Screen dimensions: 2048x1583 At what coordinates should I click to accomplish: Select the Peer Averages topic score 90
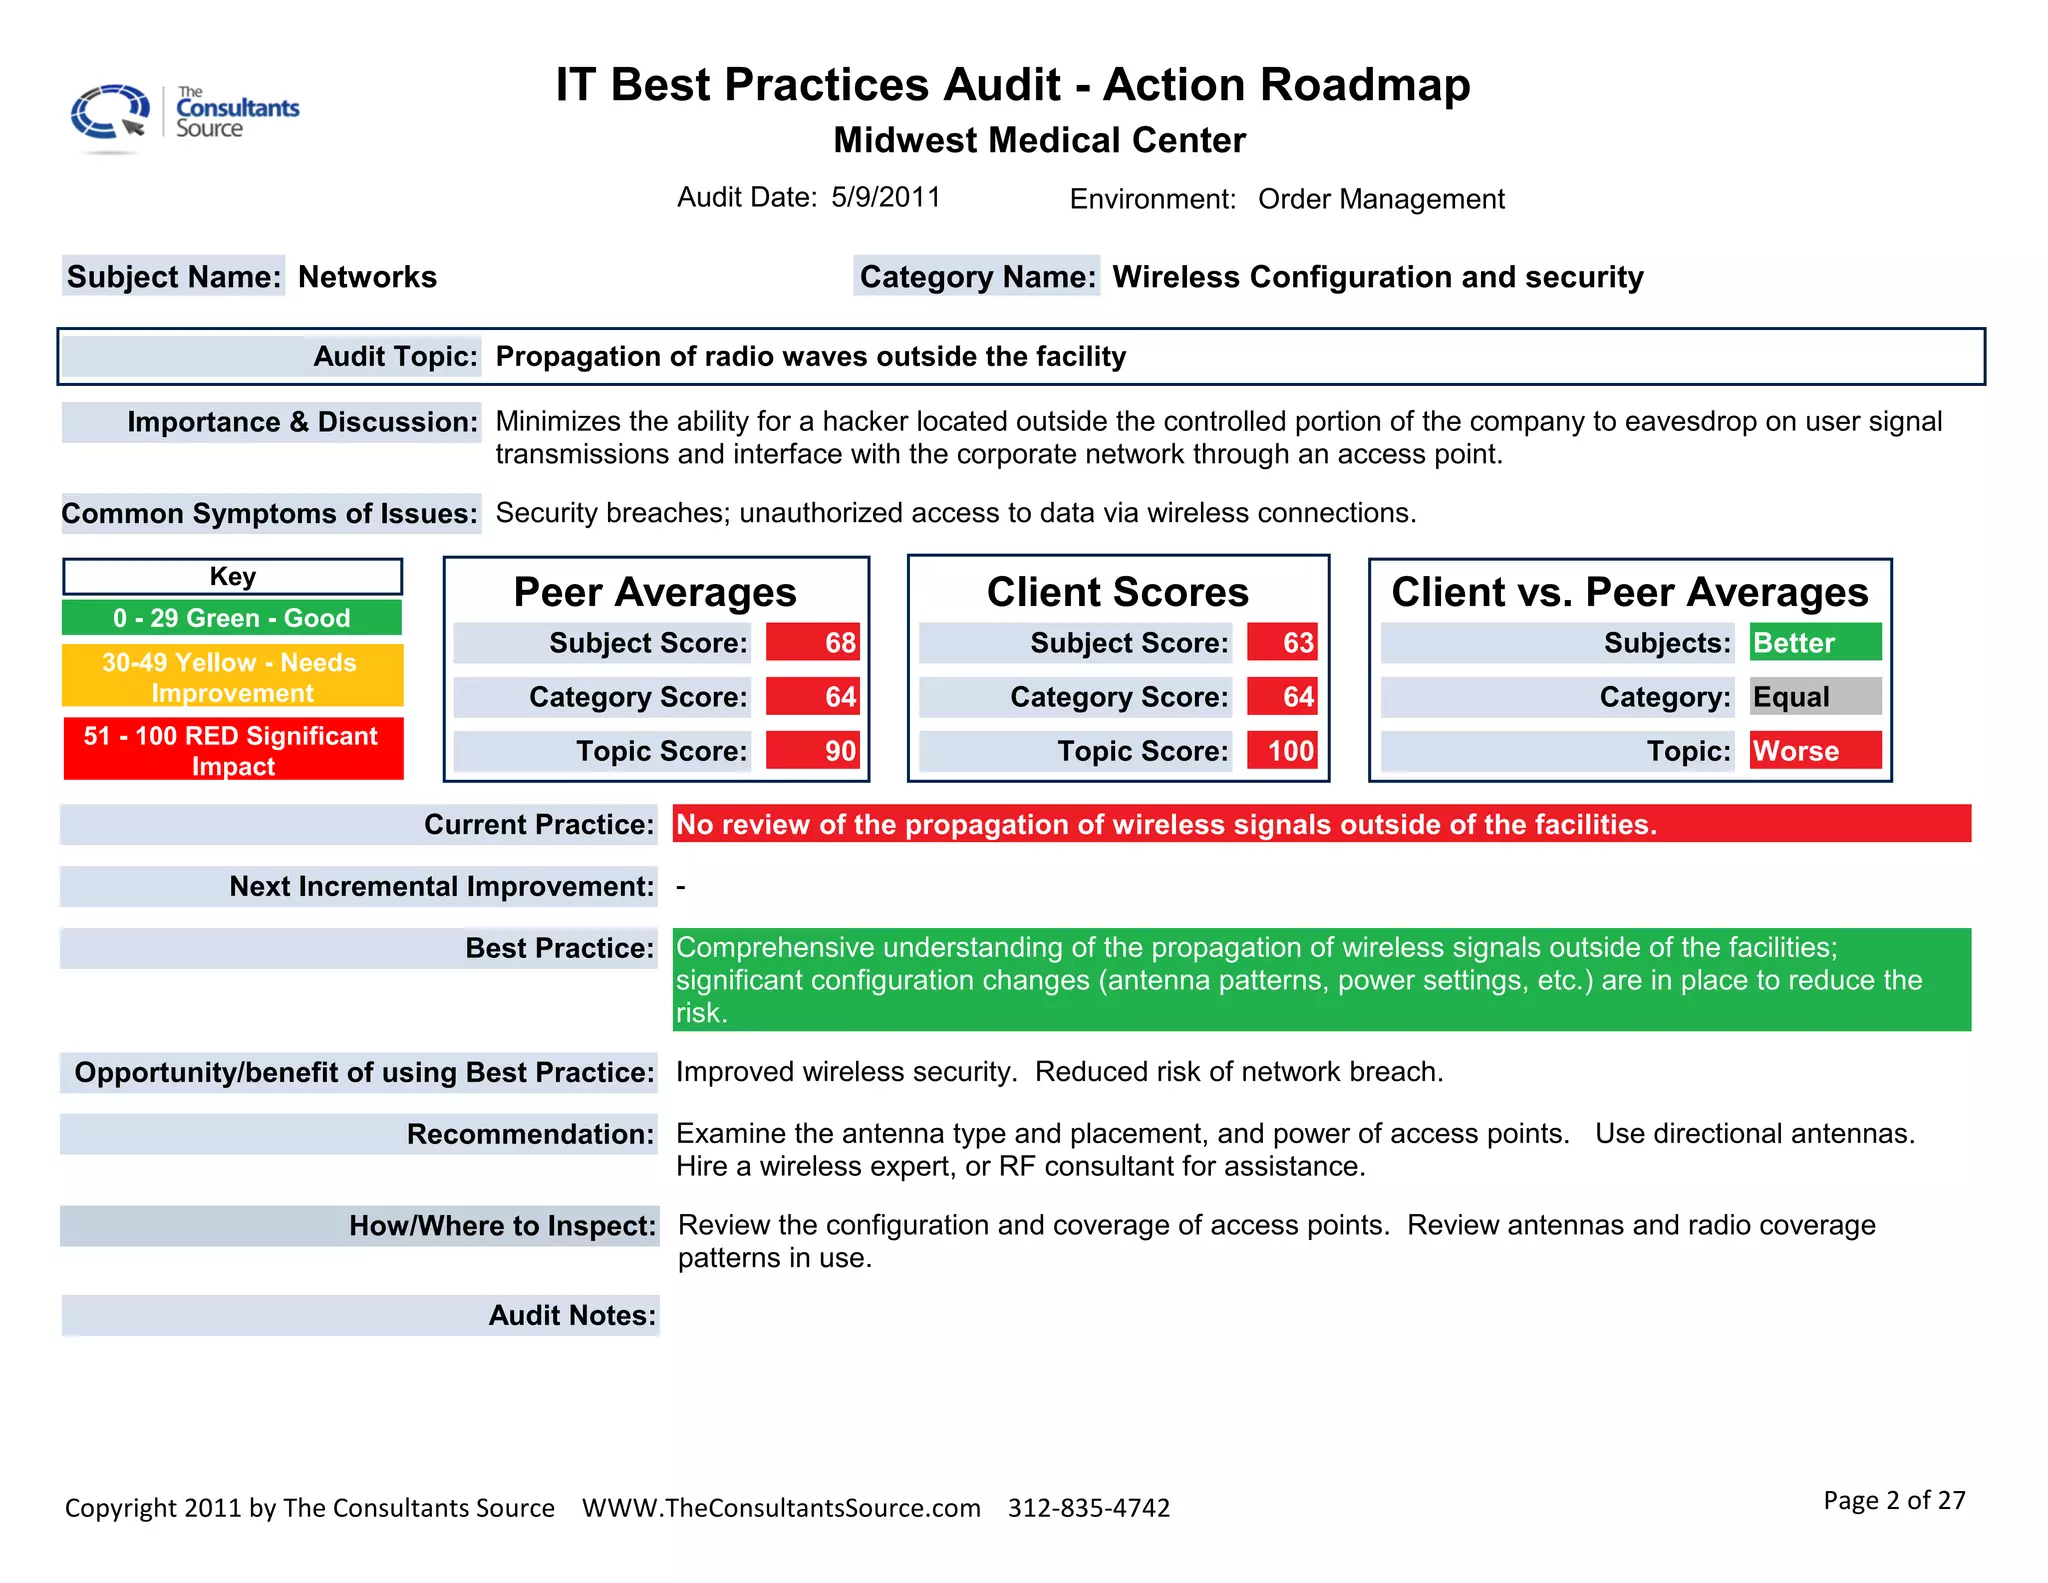click(x=812, y=751)
